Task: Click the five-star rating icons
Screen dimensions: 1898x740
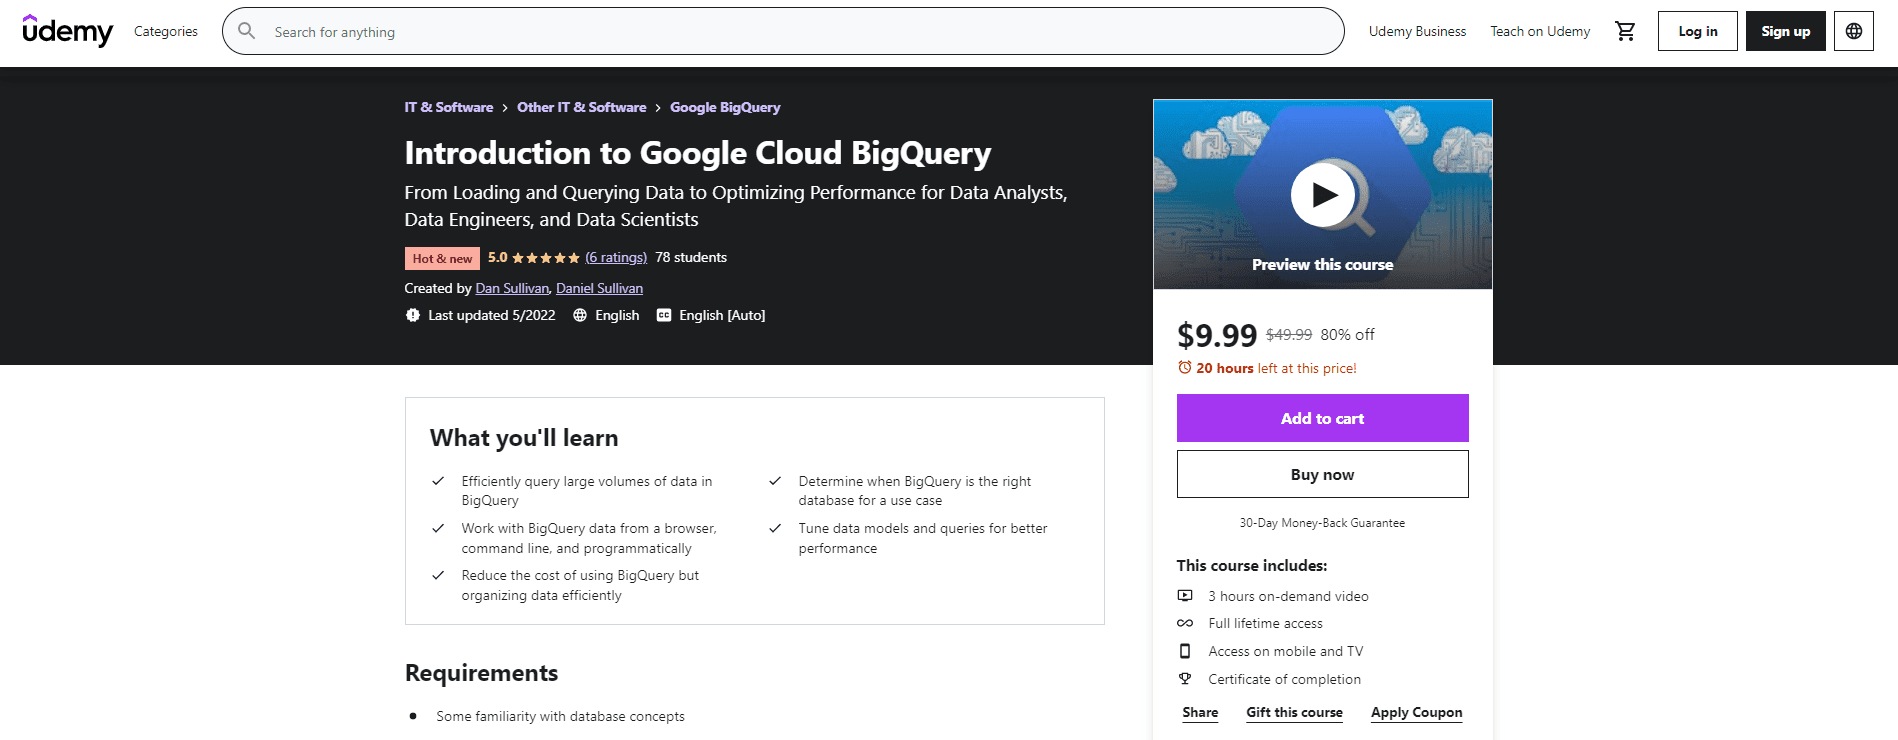Action: 545,258
